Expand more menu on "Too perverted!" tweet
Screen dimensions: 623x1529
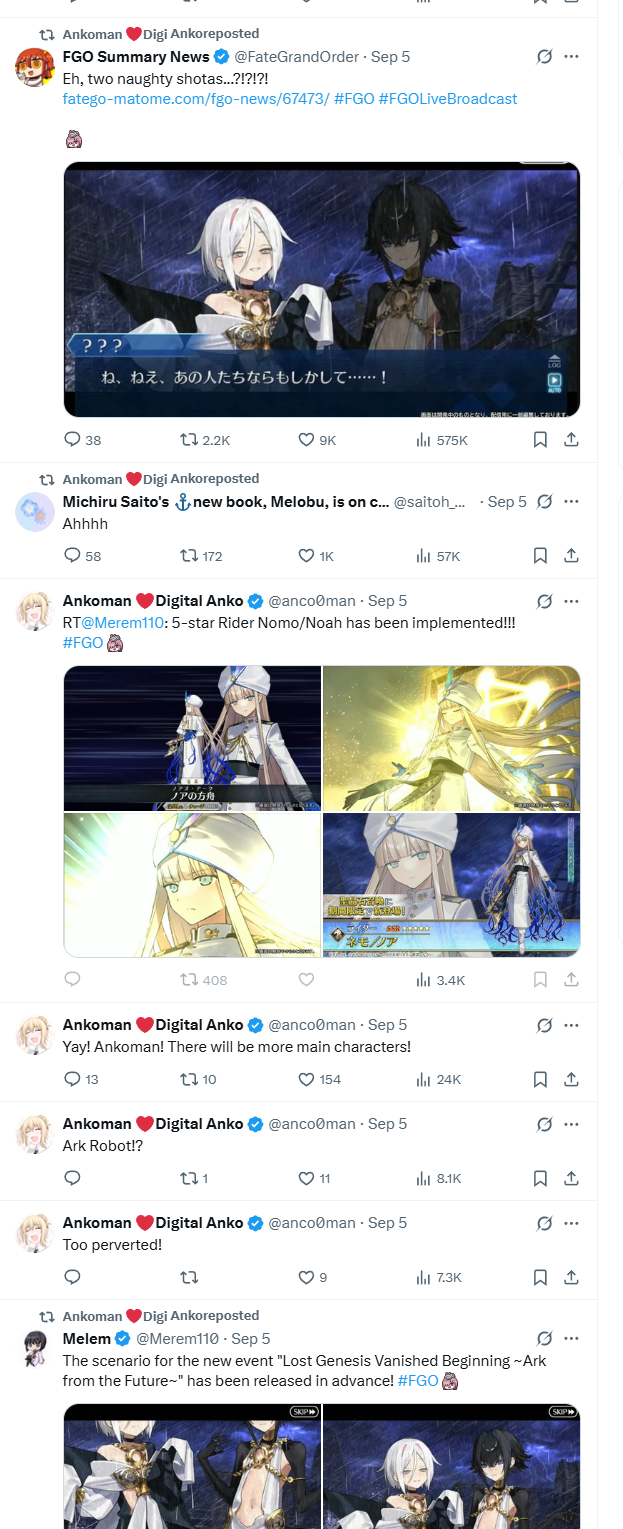pyautogui.click(x=572, y=1223)
